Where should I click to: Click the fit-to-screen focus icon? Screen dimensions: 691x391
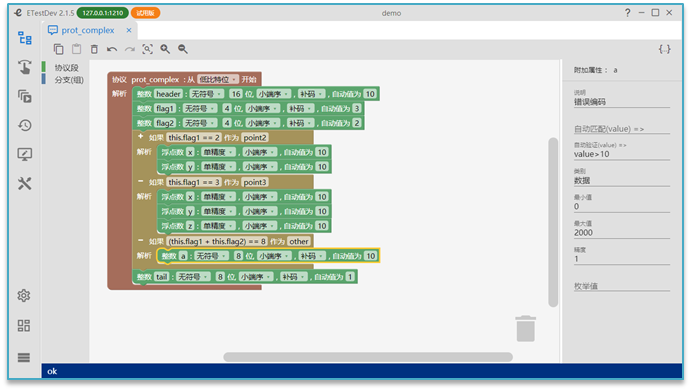coord(148,49)
